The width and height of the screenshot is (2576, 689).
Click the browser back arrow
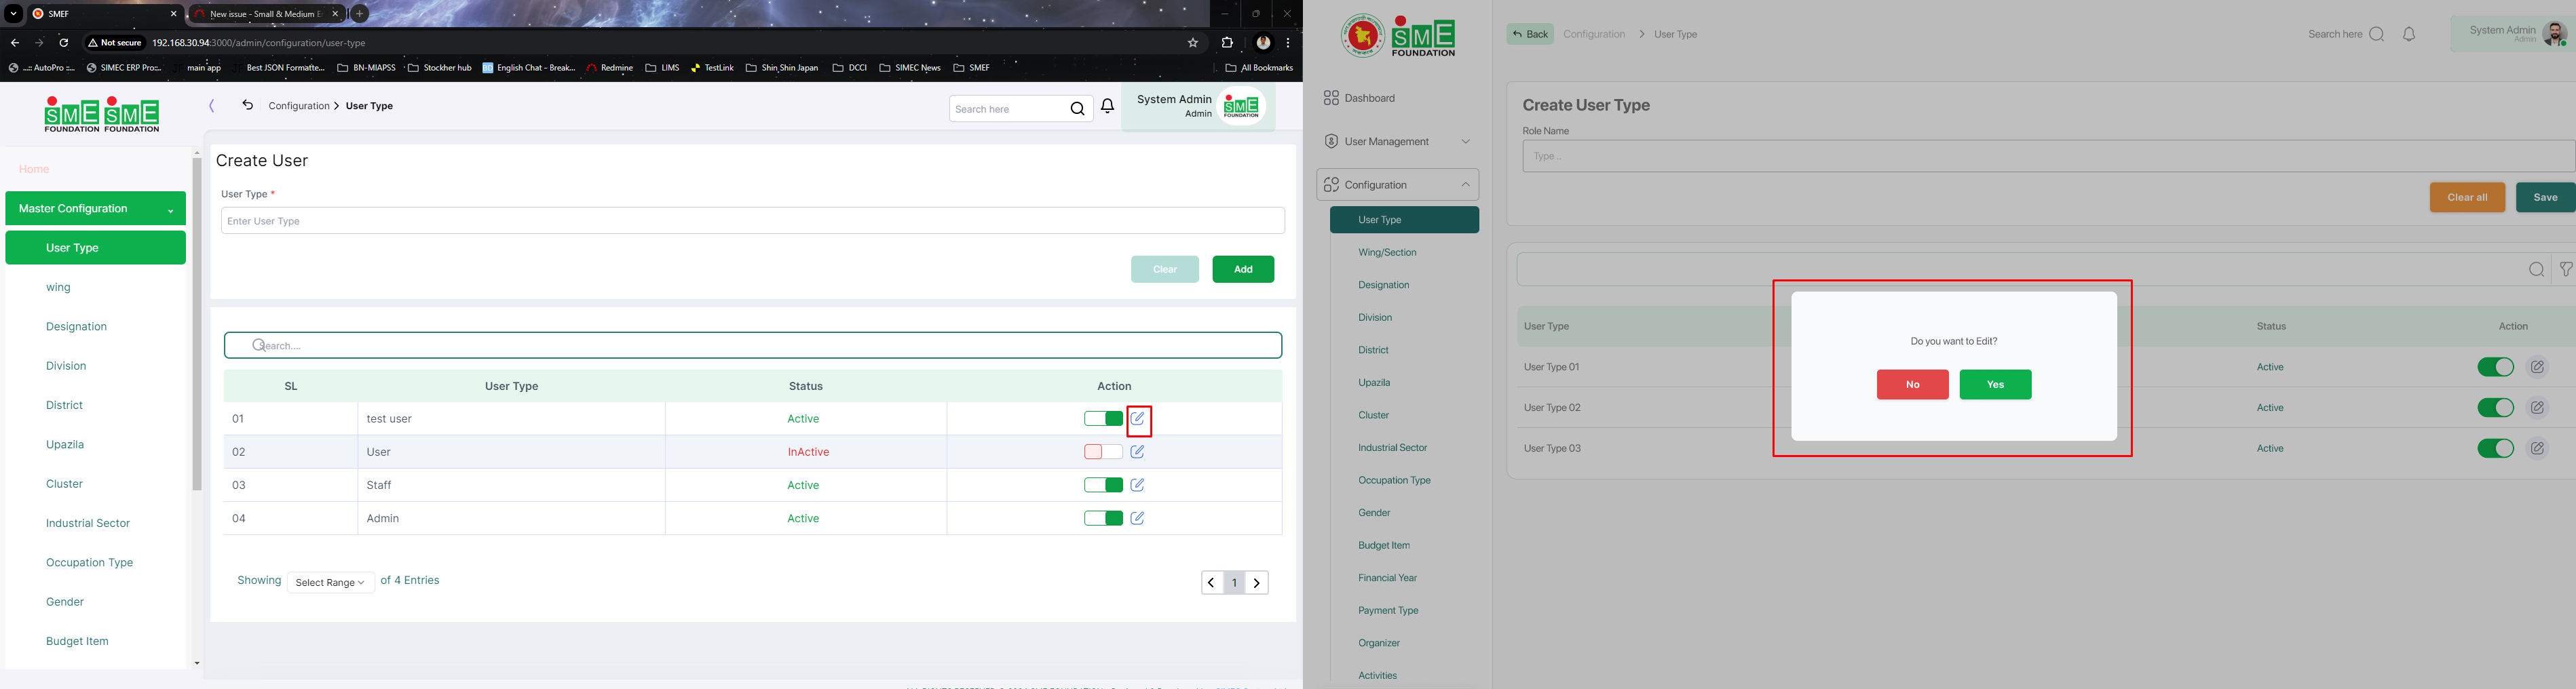[x=14, y=43]
